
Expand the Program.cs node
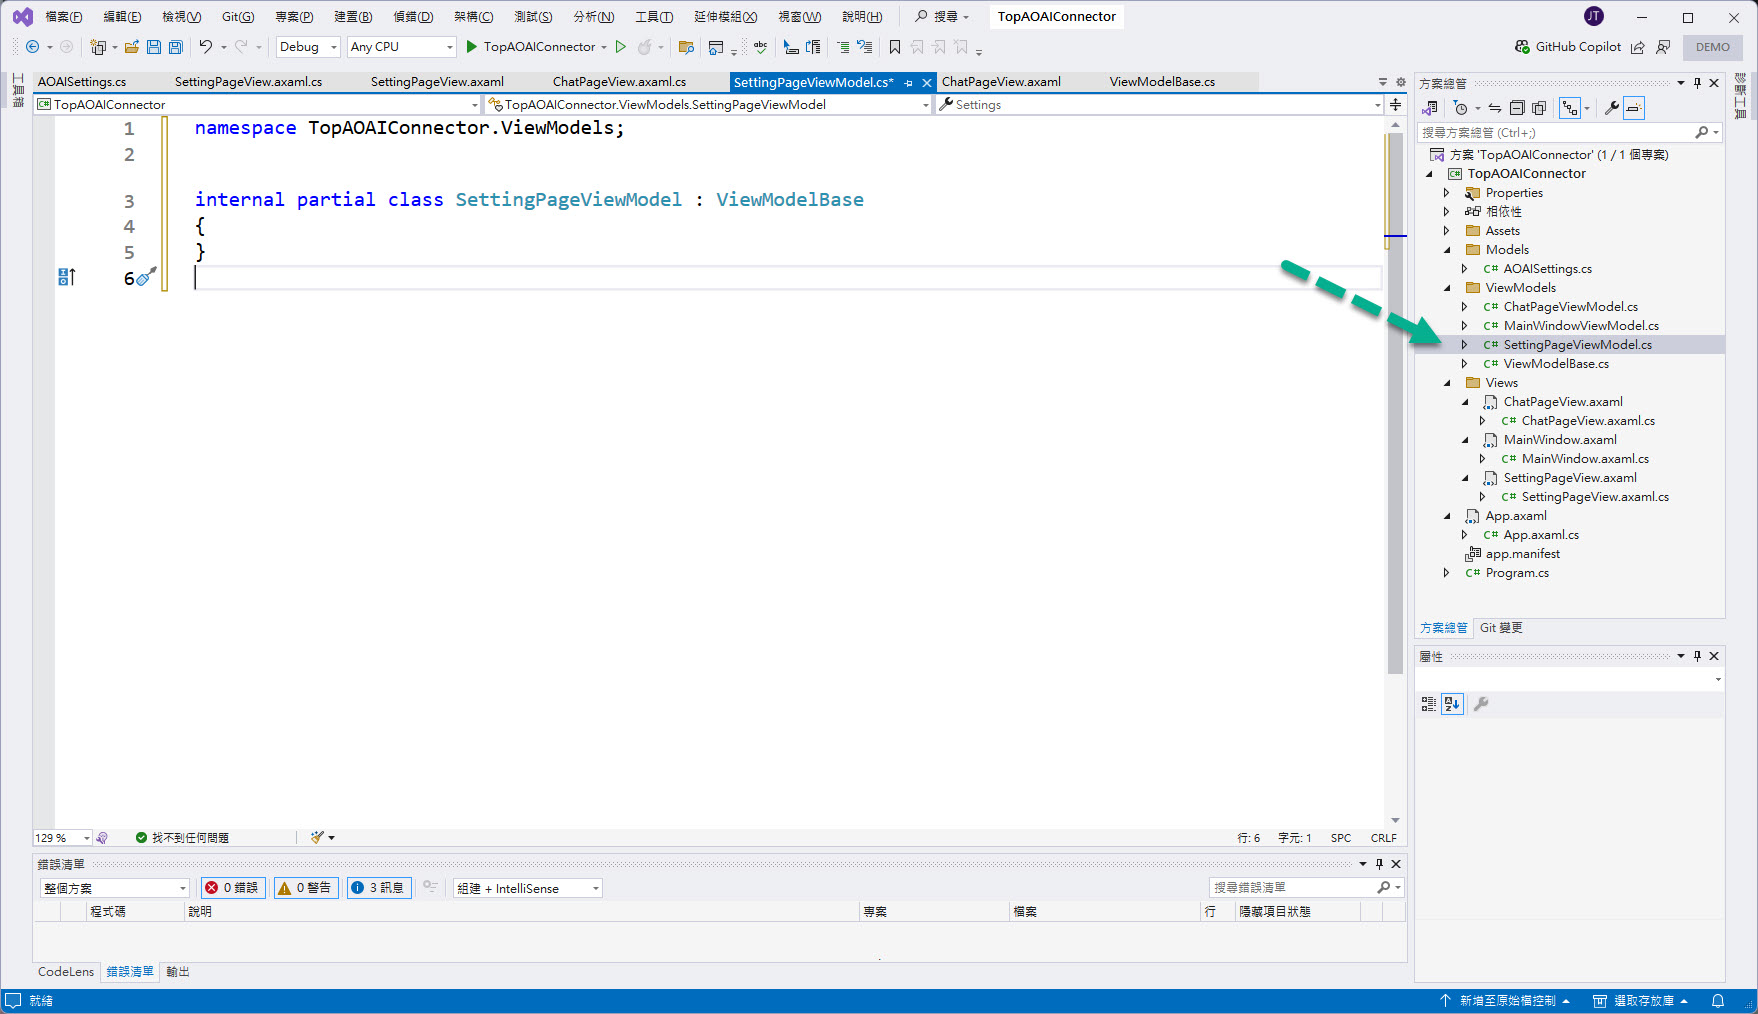1446,573
